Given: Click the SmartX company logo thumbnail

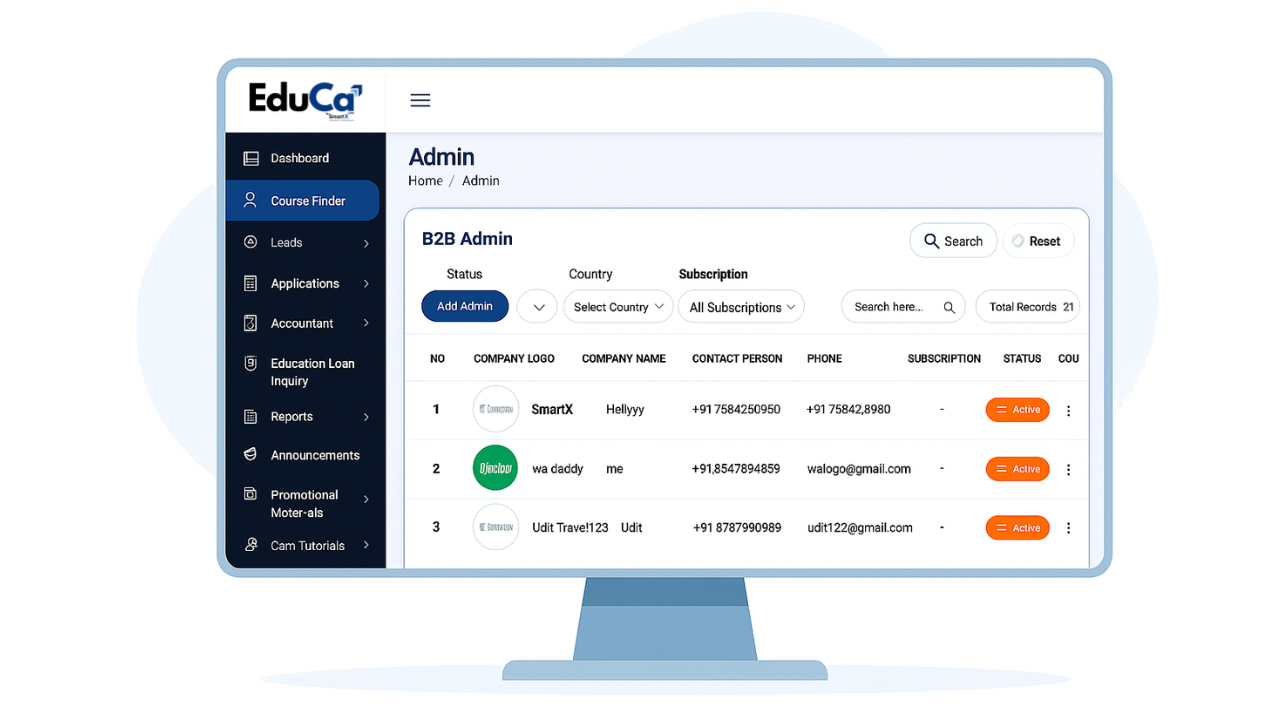Looking at the screenshot, I should click(495, 409).
